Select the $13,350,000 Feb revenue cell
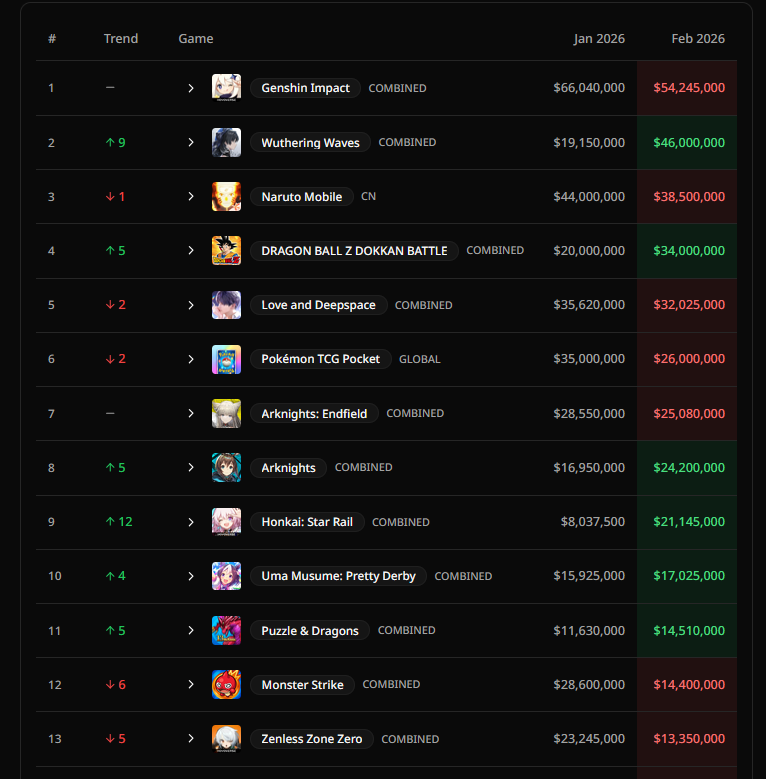Image resolution: width=766 pixels, height=779 pixels. tap(689, 739)
